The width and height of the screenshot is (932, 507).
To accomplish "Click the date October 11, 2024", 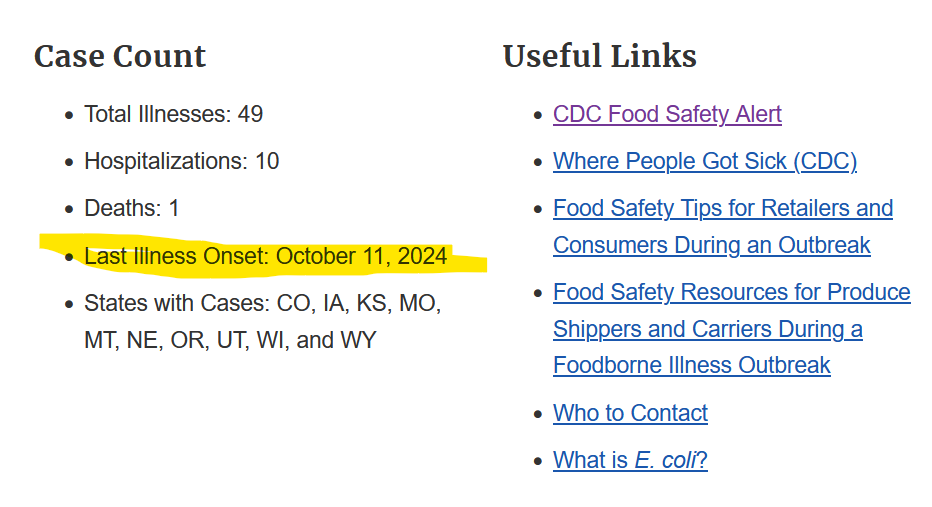I will tap(361, 256).
